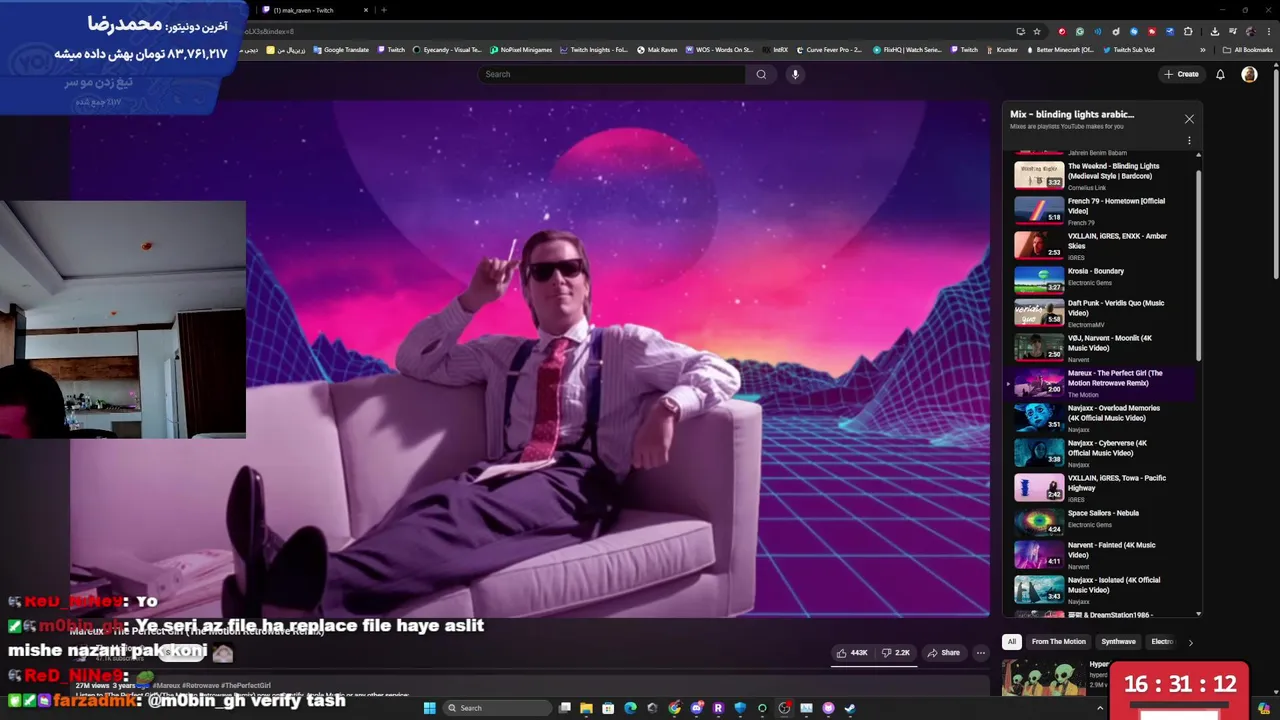Viewport: 1280px width, 720px height.
Task: Select the All filter chip
Action: (1012, 642)
